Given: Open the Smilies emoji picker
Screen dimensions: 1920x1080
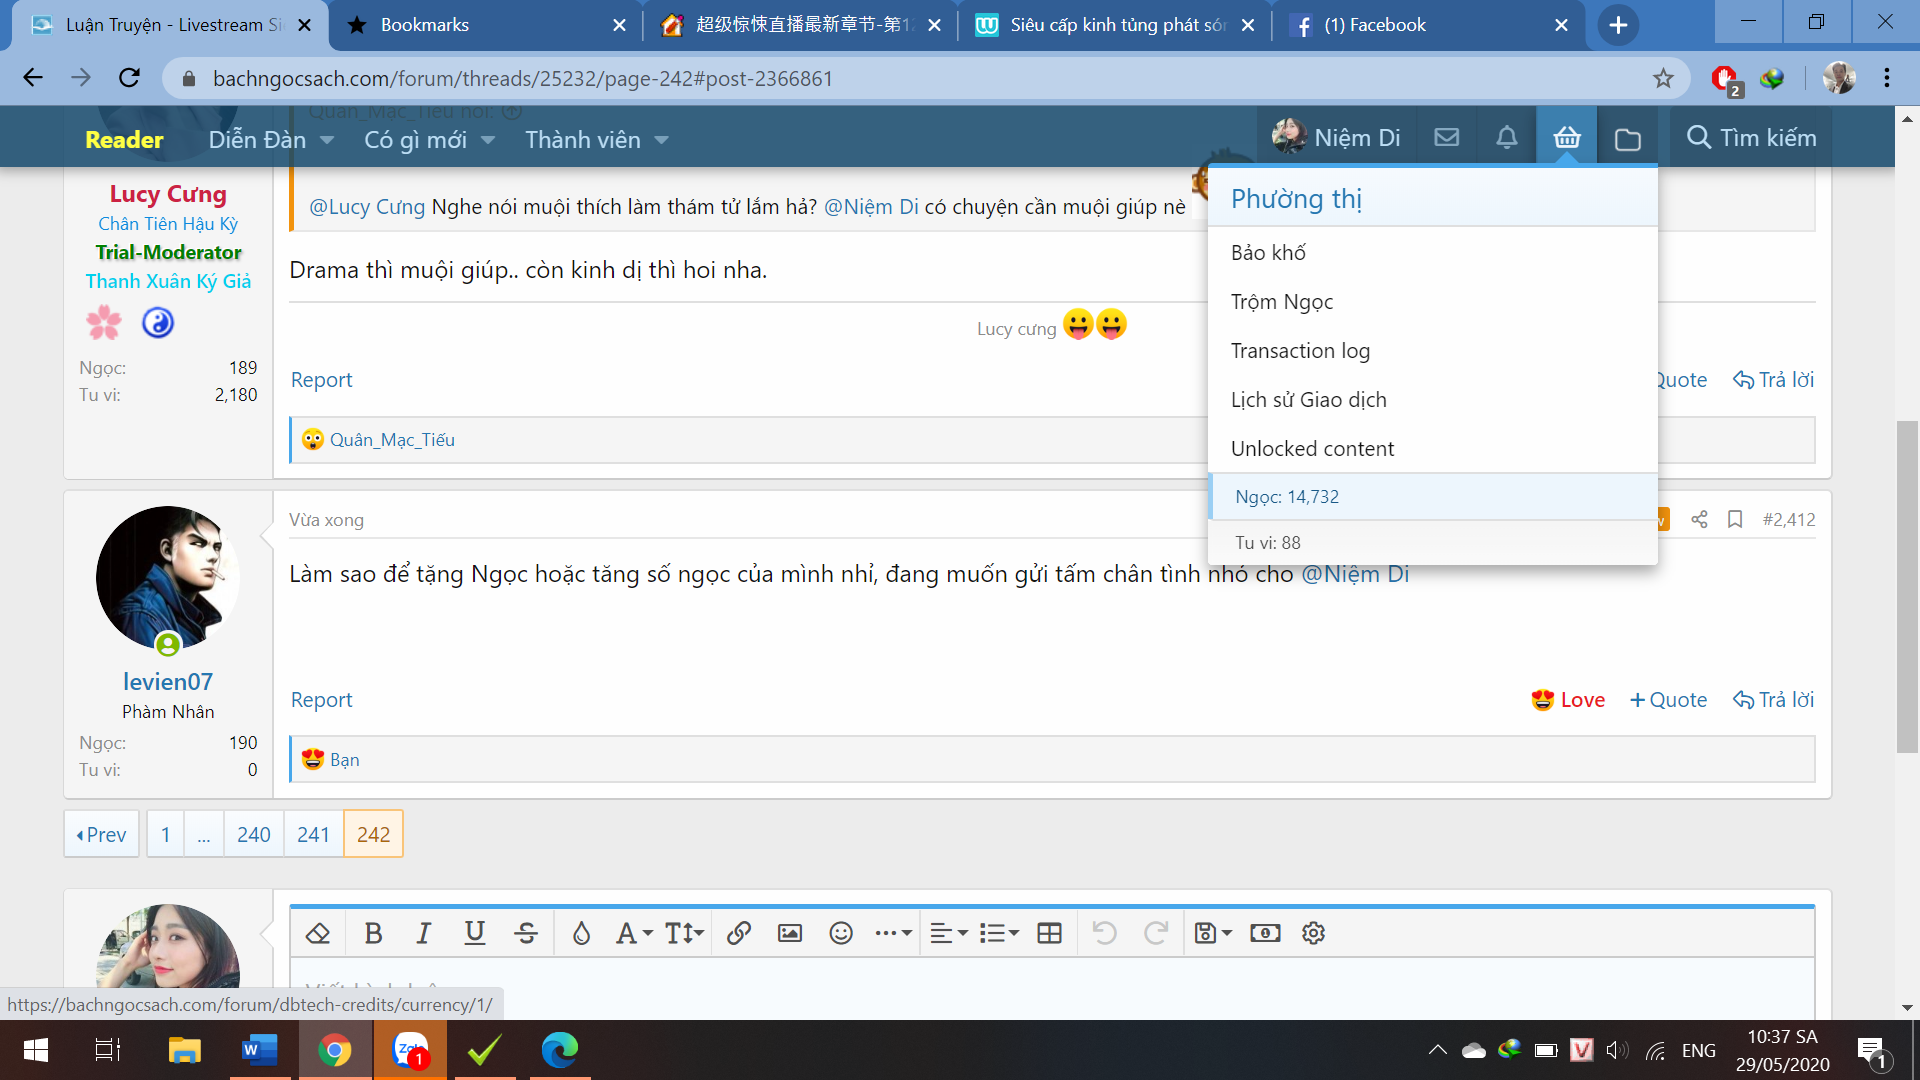Looking at the screenshot, I should coord(841,933).
